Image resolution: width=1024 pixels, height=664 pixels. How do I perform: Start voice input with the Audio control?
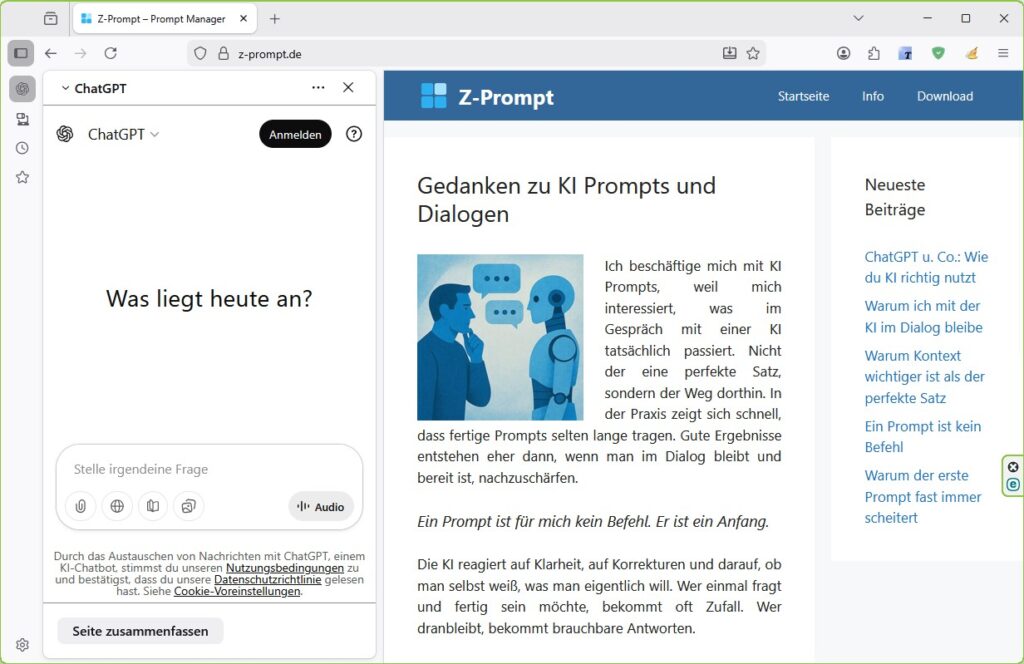point(321,507)
